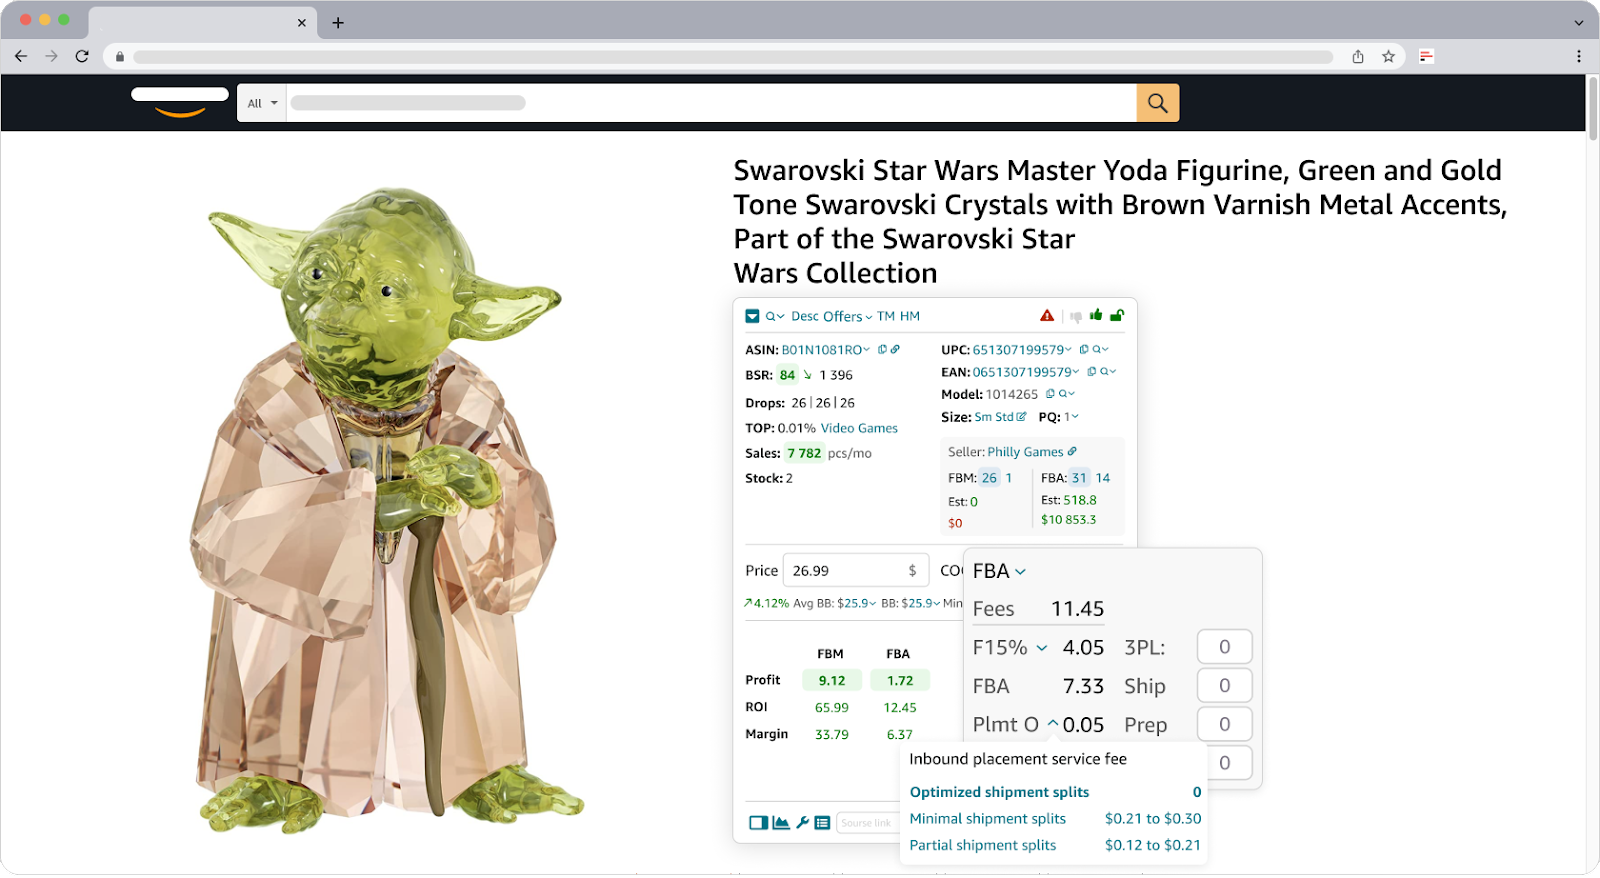The height and width of the screenshot is (878, 1600).
Task: Toggle the gray thumbs down rating
Action: (x=1076, y=317)
